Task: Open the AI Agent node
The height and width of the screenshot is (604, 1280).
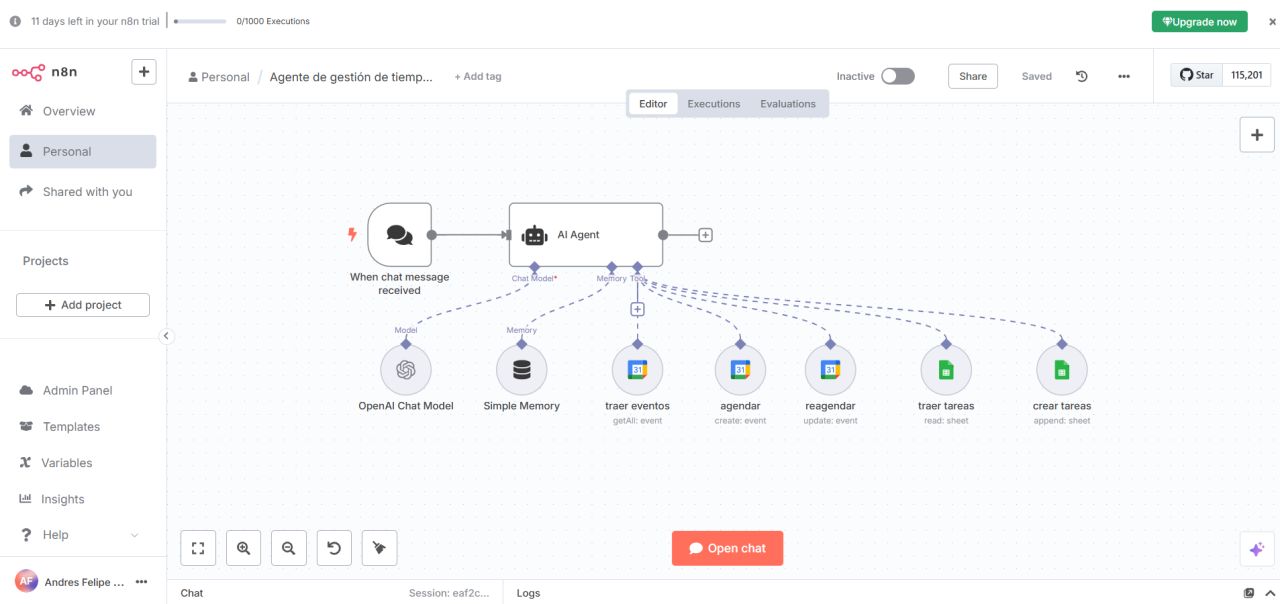Action: pyautogui.click(x=586, y=235)
